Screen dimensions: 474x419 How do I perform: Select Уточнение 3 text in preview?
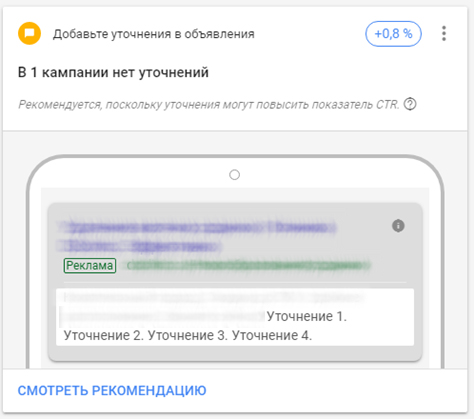(x=188, y=335)
